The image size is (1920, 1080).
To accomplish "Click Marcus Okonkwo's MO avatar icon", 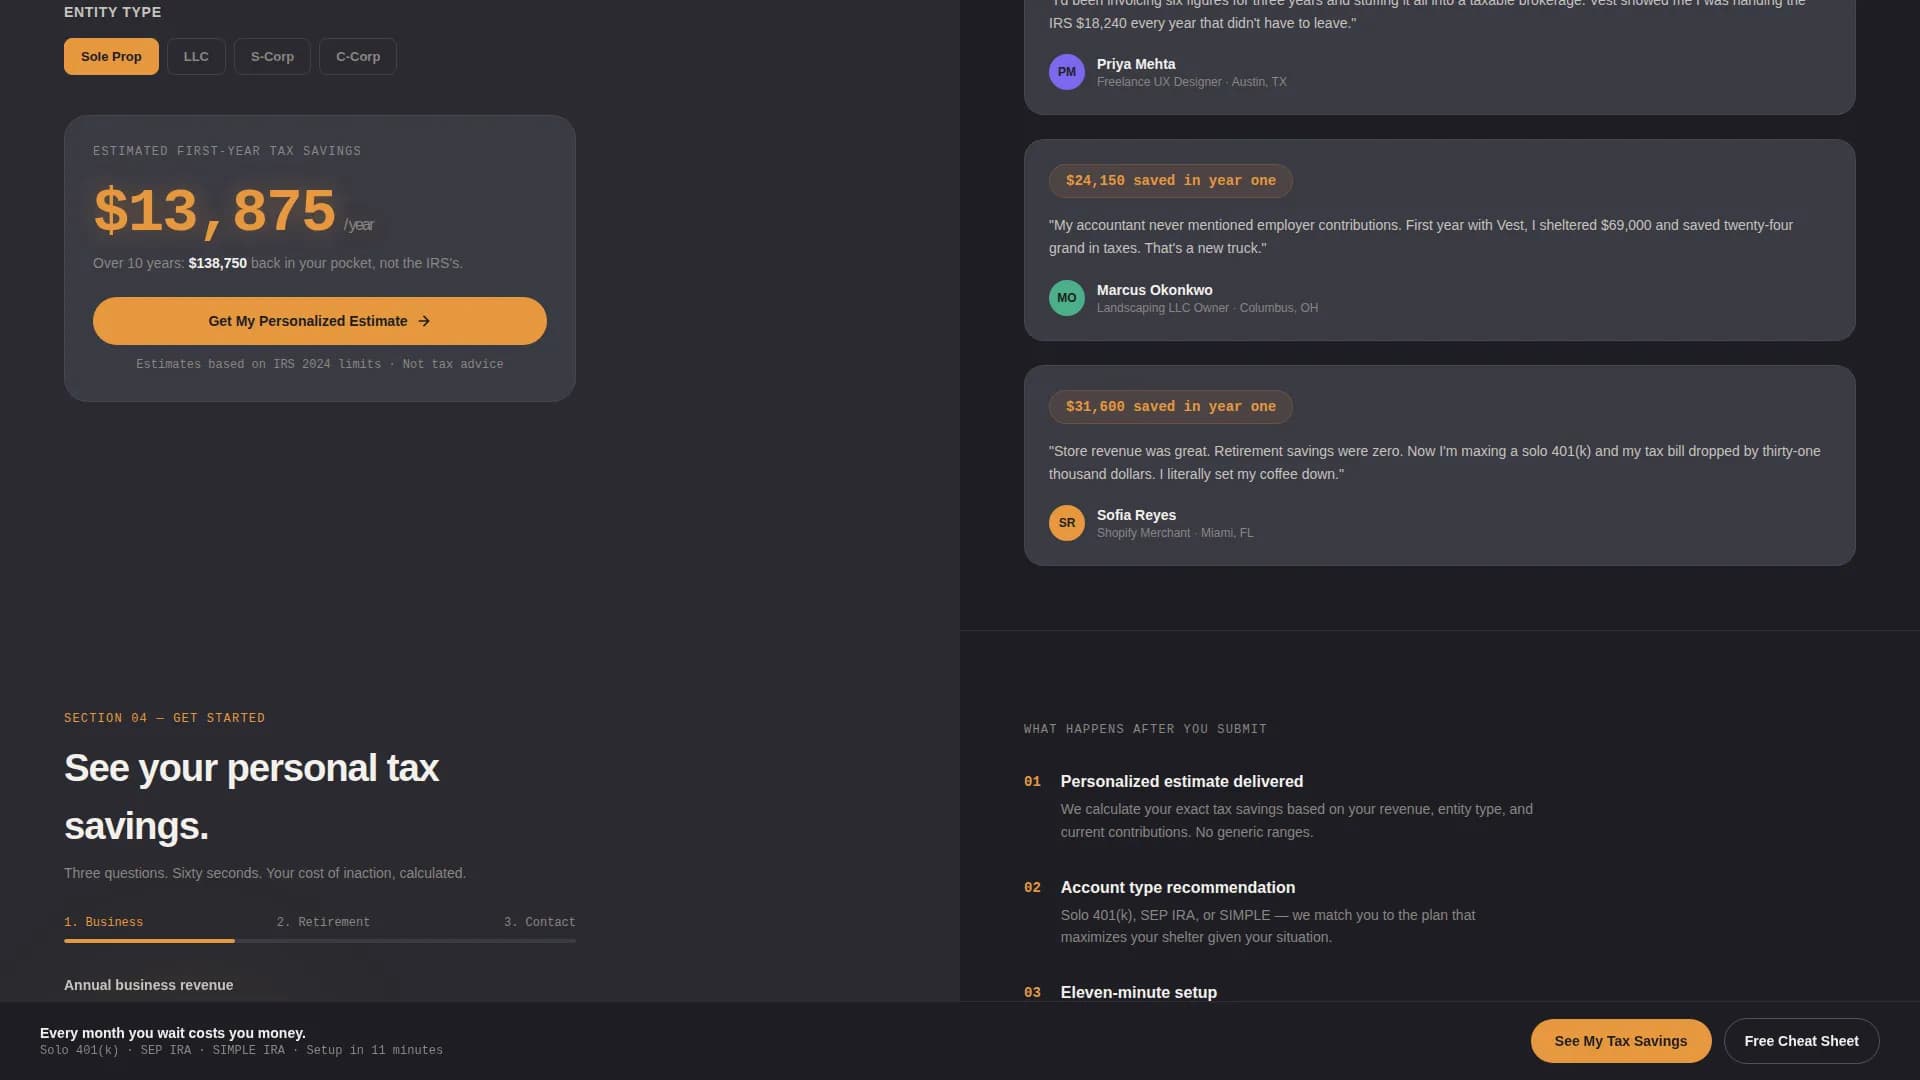I will coord(1067,297).
